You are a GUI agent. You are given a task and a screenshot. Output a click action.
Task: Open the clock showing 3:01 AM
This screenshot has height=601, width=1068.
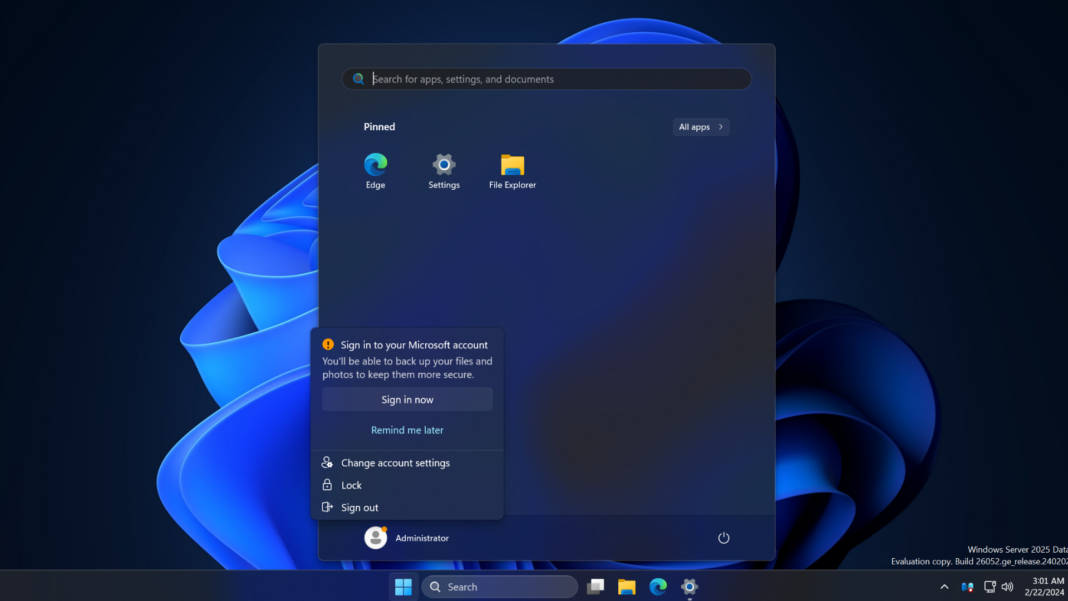tap(1044, 586)
